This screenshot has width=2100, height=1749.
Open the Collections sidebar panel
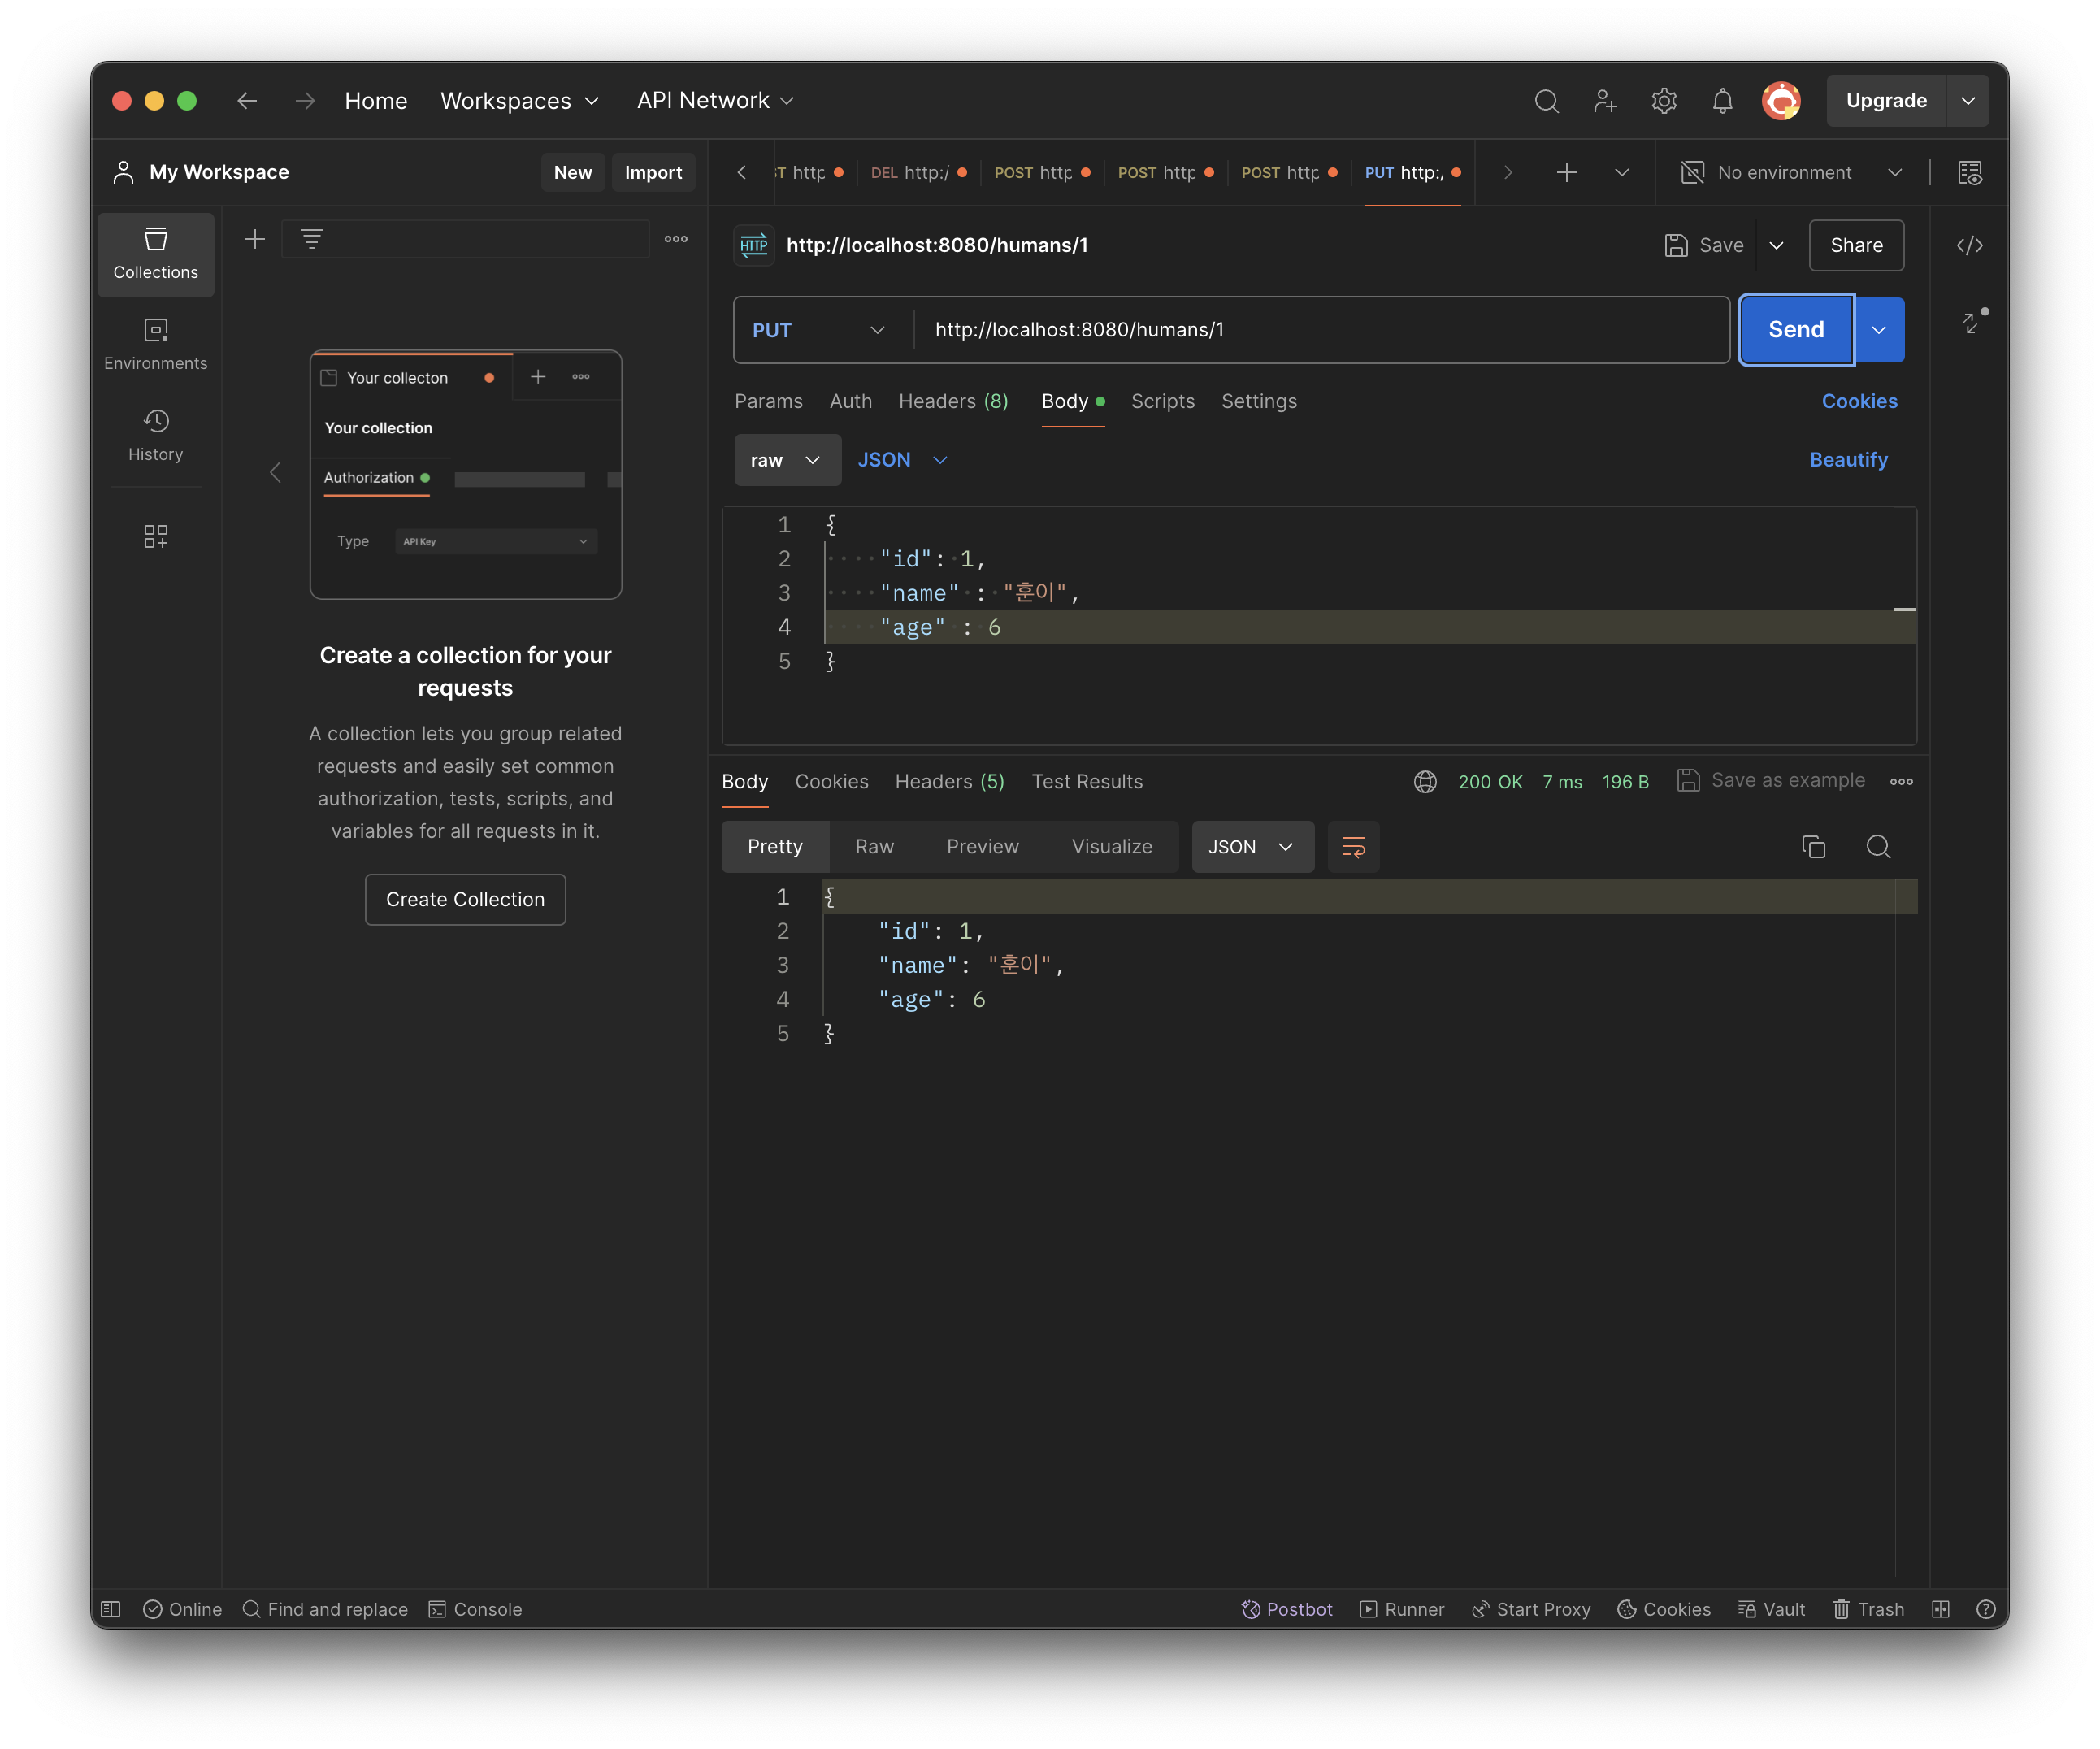pyautogui.click(x=155, y=254)
